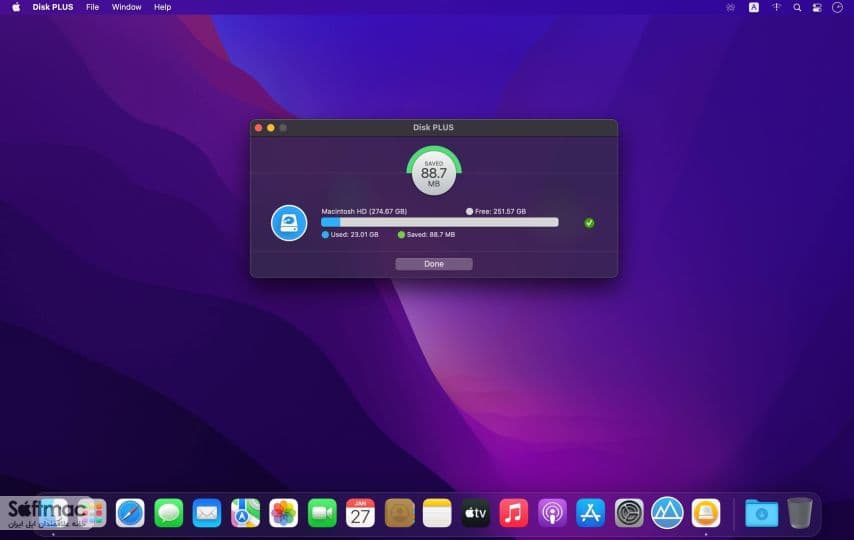
Task: Click the Disk PLUS Dock icon
Action: pyautogui.click(x=706, y=513)
